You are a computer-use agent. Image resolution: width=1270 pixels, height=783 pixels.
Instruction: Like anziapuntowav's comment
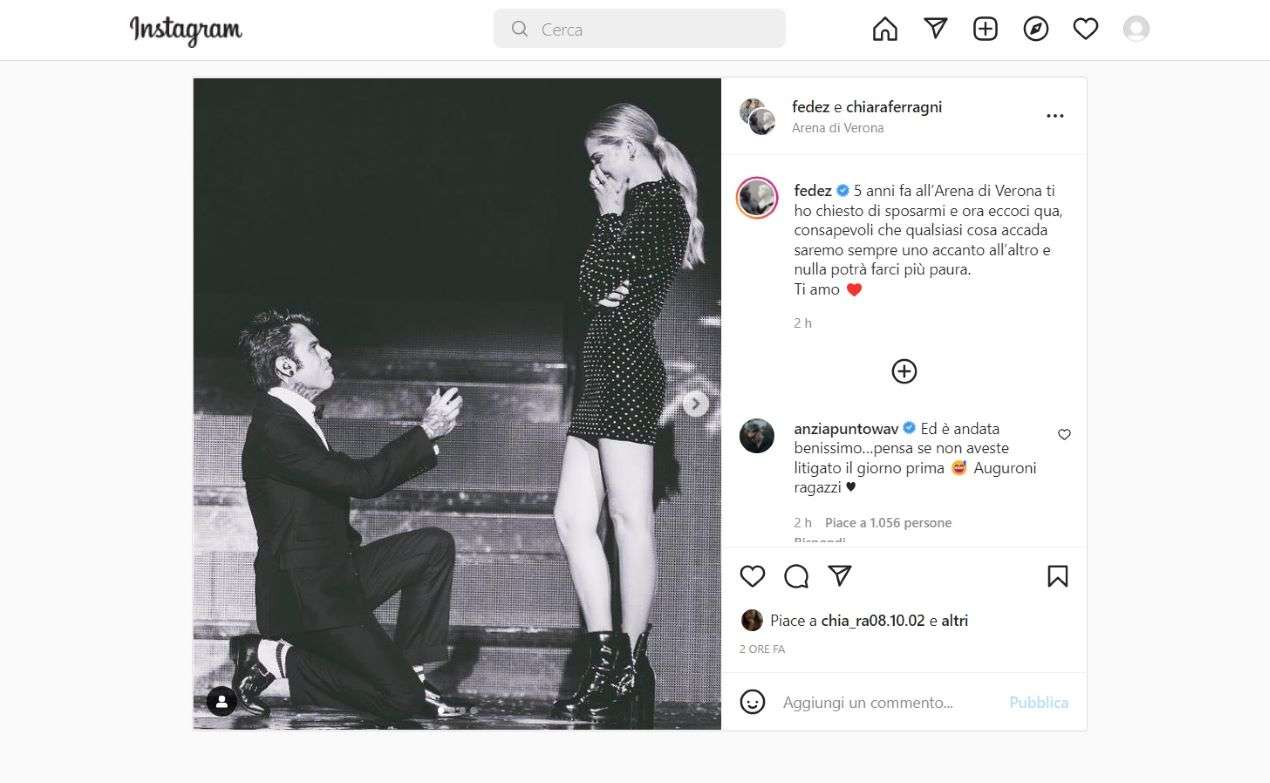1064,435
